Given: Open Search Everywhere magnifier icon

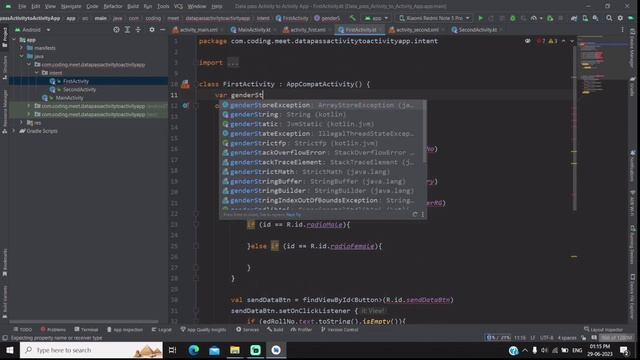Looking at the screenshot, I should (609, 18).
